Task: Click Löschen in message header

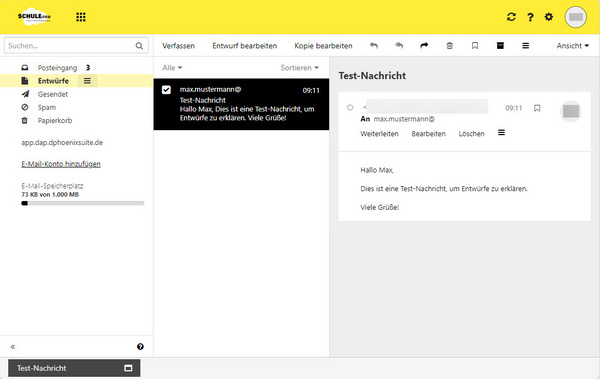Action: [x=471, y=134]
